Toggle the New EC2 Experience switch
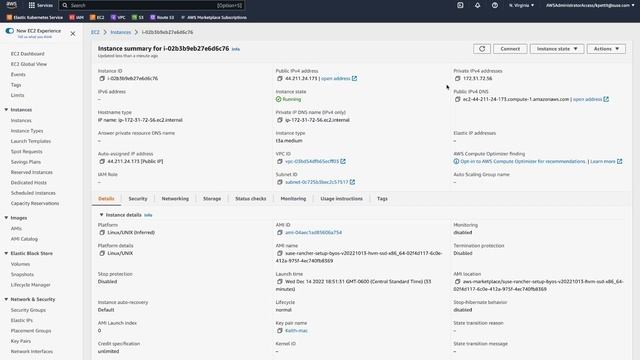Image resolution: width=640 pixels, height=360 pixels. coord(9,31)
